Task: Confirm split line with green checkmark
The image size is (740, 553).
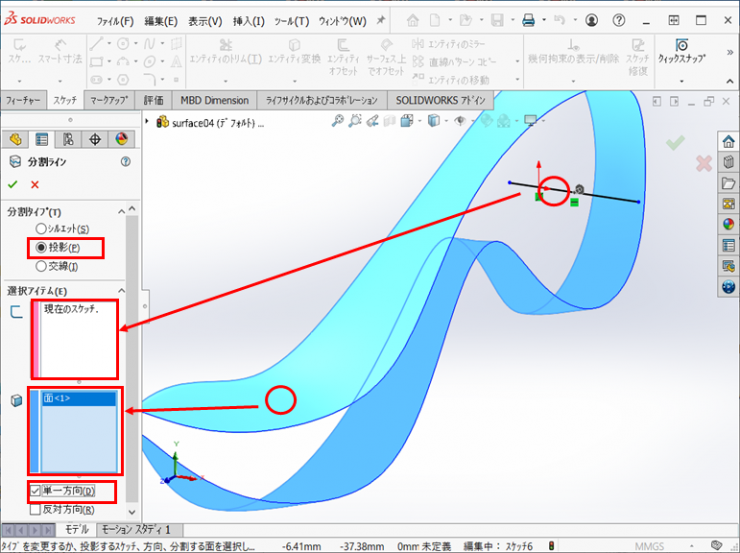Action: point(13,184)
